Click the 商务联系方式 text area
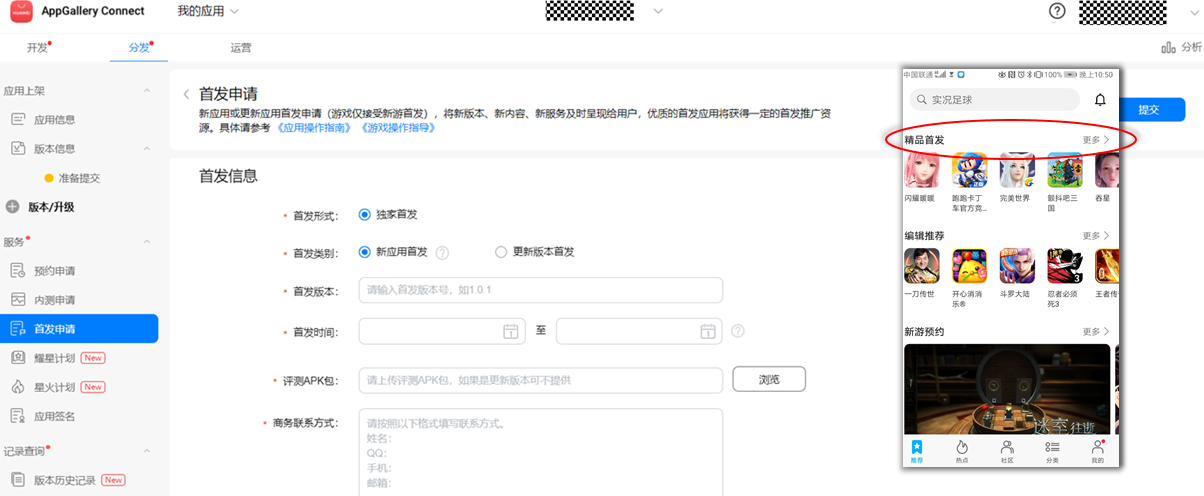This screenshot has width=1204, height=496. (x=540, y=452)
